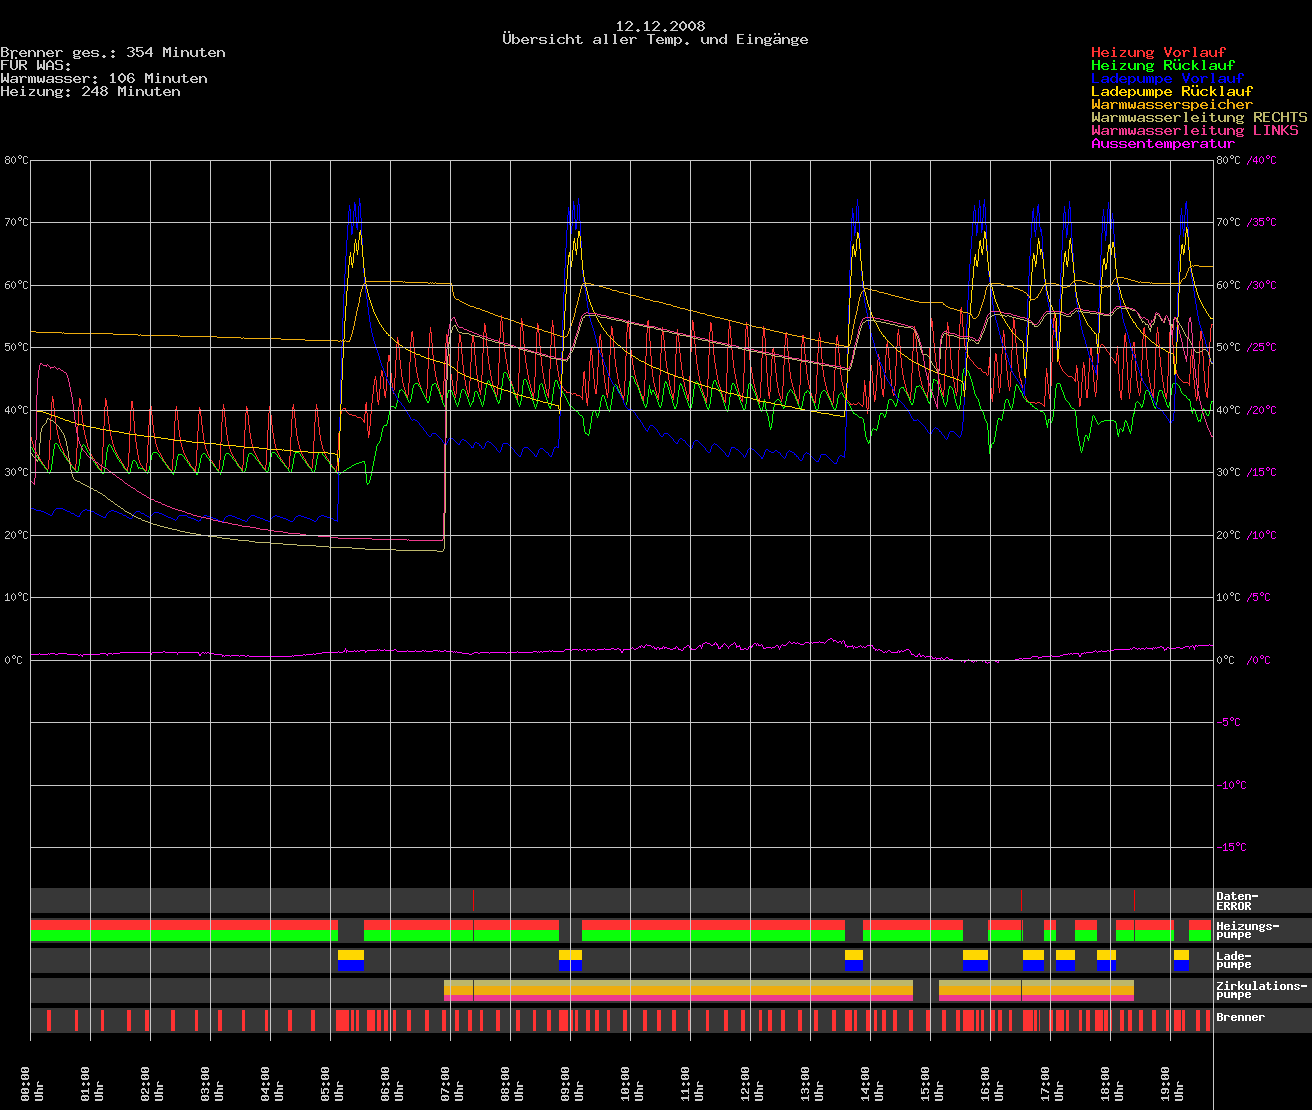
Task: Click the 07:00 Uhr time label
Action: (452, 1083)
